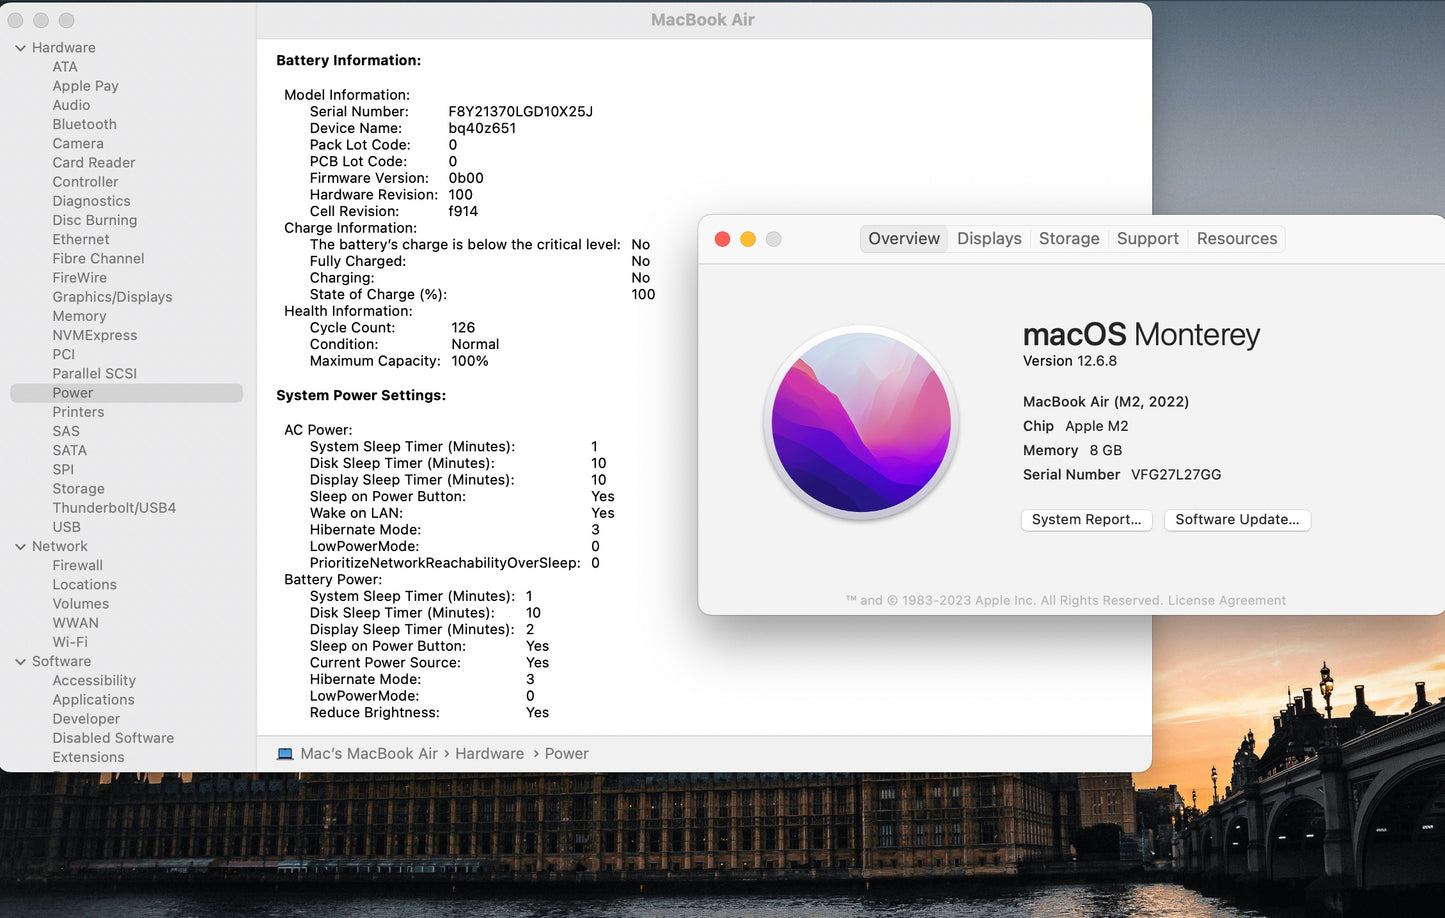The height and width of the screenshot is (918, 1445).
Task: Select the Support tab
Action: click(1147, 239)
